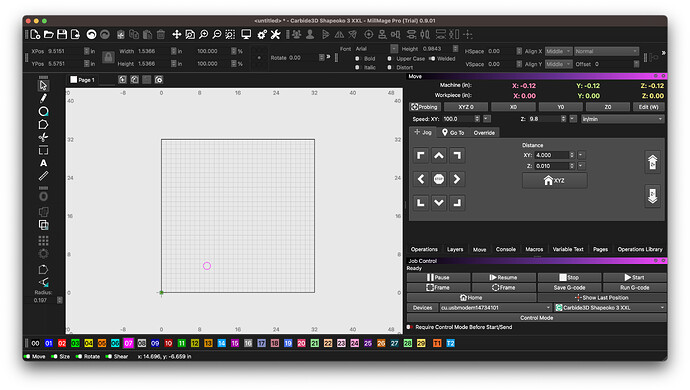Select the arrow Select tool
Screen dimensions: 690x390
coord(43,85)
